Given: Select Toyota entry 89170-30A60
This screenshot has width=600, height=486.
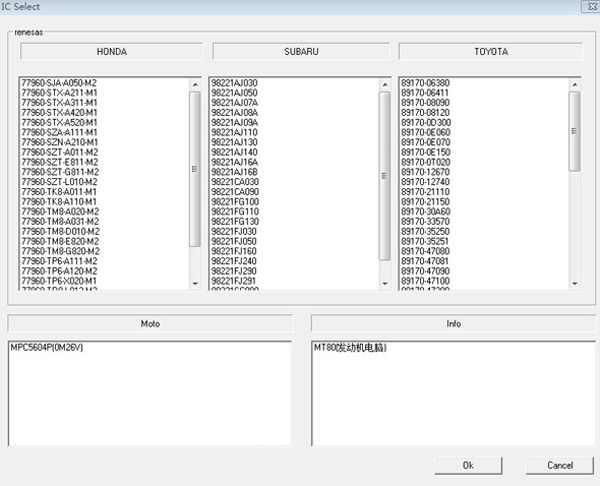Looking at the screenshot, I should (x=426, y=212).
